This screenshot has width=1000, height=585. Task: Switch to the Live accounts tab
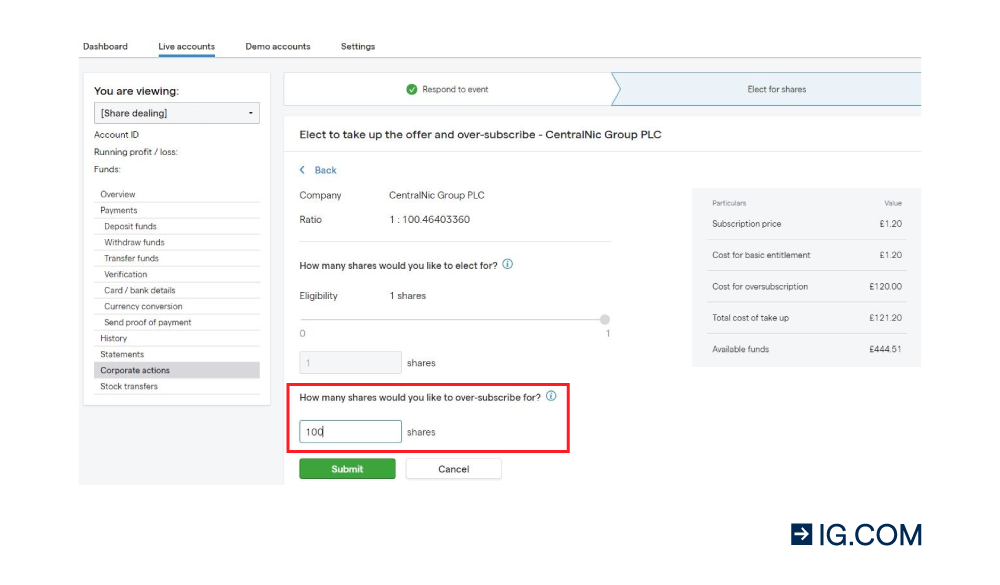(x=186, y=47)
